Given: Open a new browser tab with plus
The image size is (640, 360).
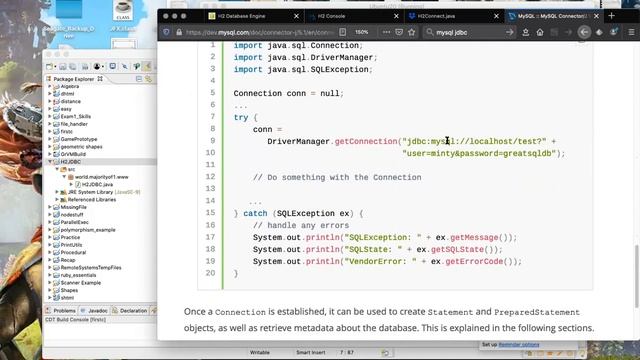Looking at the screenshot, I should pyautogui.click(x=611, y=16).
